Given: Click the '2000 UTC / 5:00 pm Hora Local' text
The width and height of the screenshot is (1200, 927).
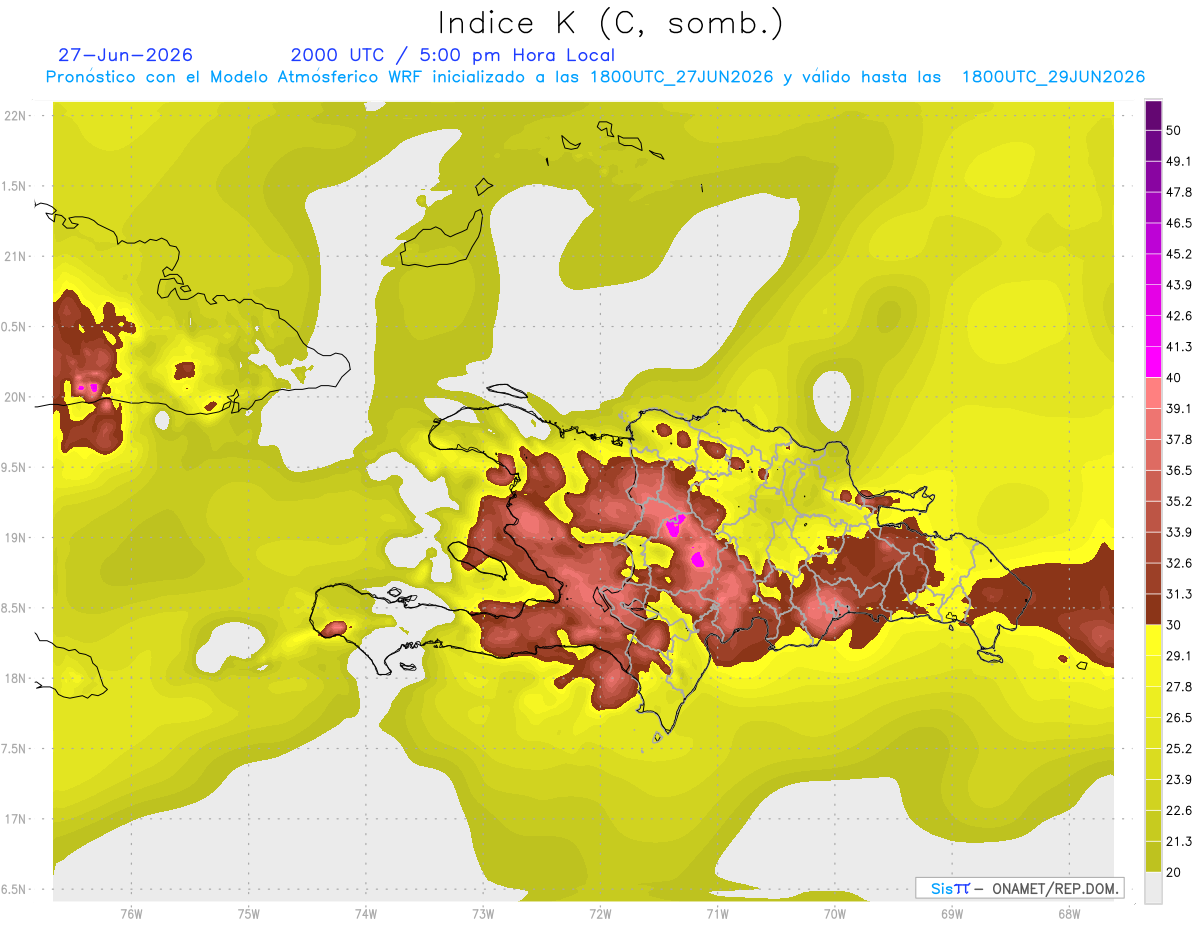Looking at the screenshot, I should tap(453, 55).
